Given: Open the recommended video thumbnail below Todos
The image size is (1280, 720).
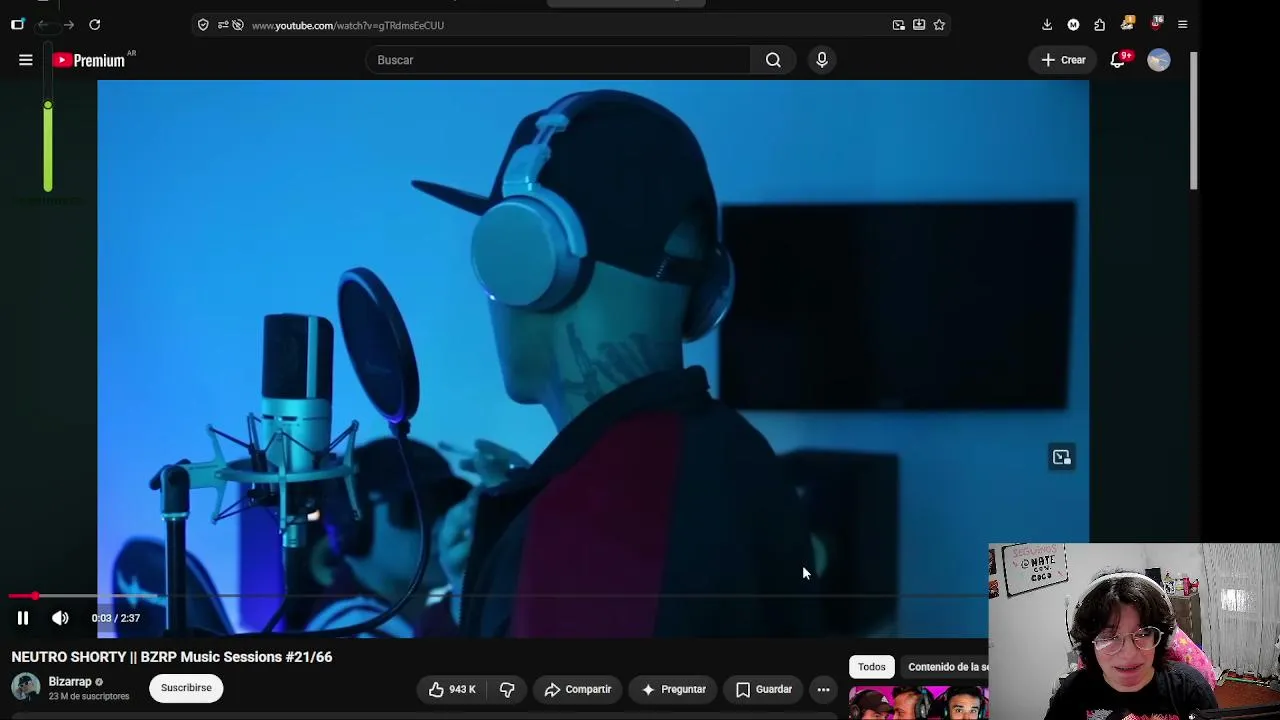Looking at the screenshot, I should click(919, 702).
